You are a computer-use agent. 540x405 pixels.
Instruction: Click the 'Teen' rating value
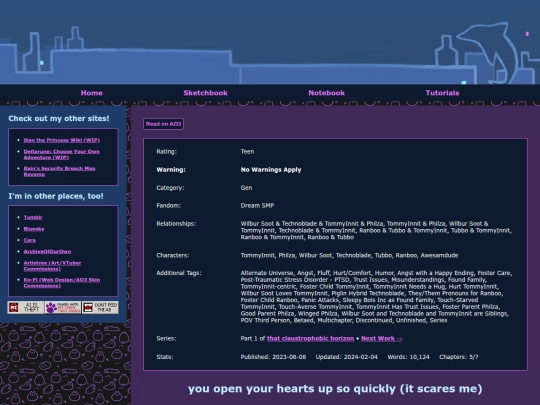[x=247, y=152]
